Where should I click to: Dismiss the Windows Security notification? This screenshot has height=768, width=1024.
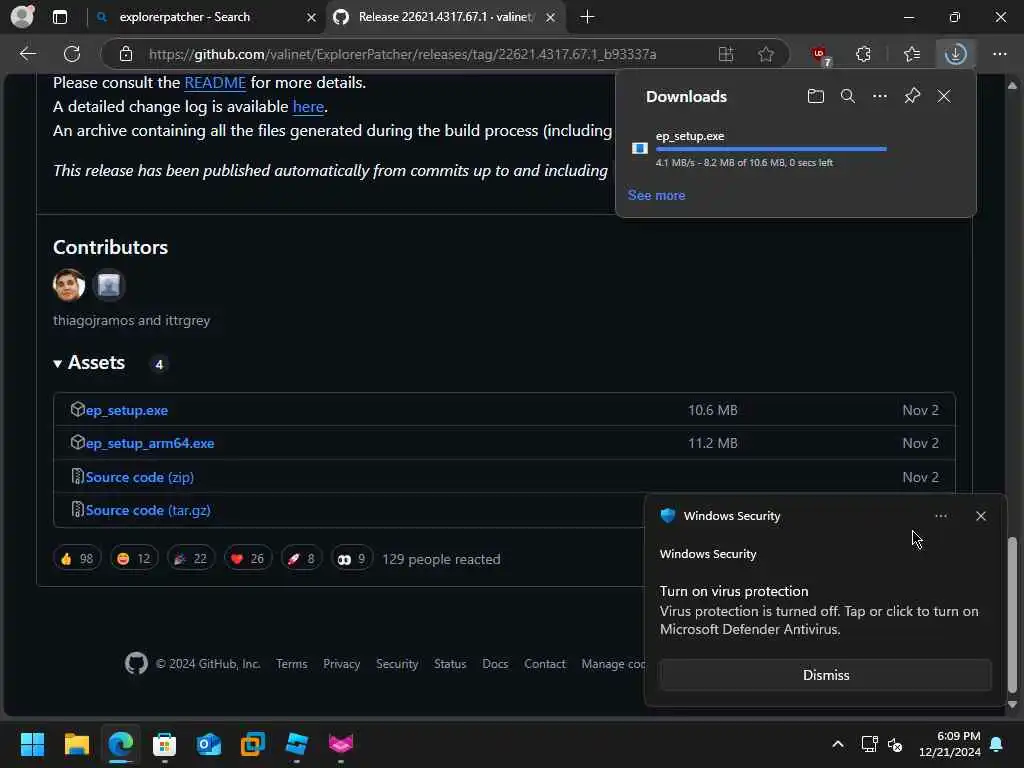tap(825, 675)
